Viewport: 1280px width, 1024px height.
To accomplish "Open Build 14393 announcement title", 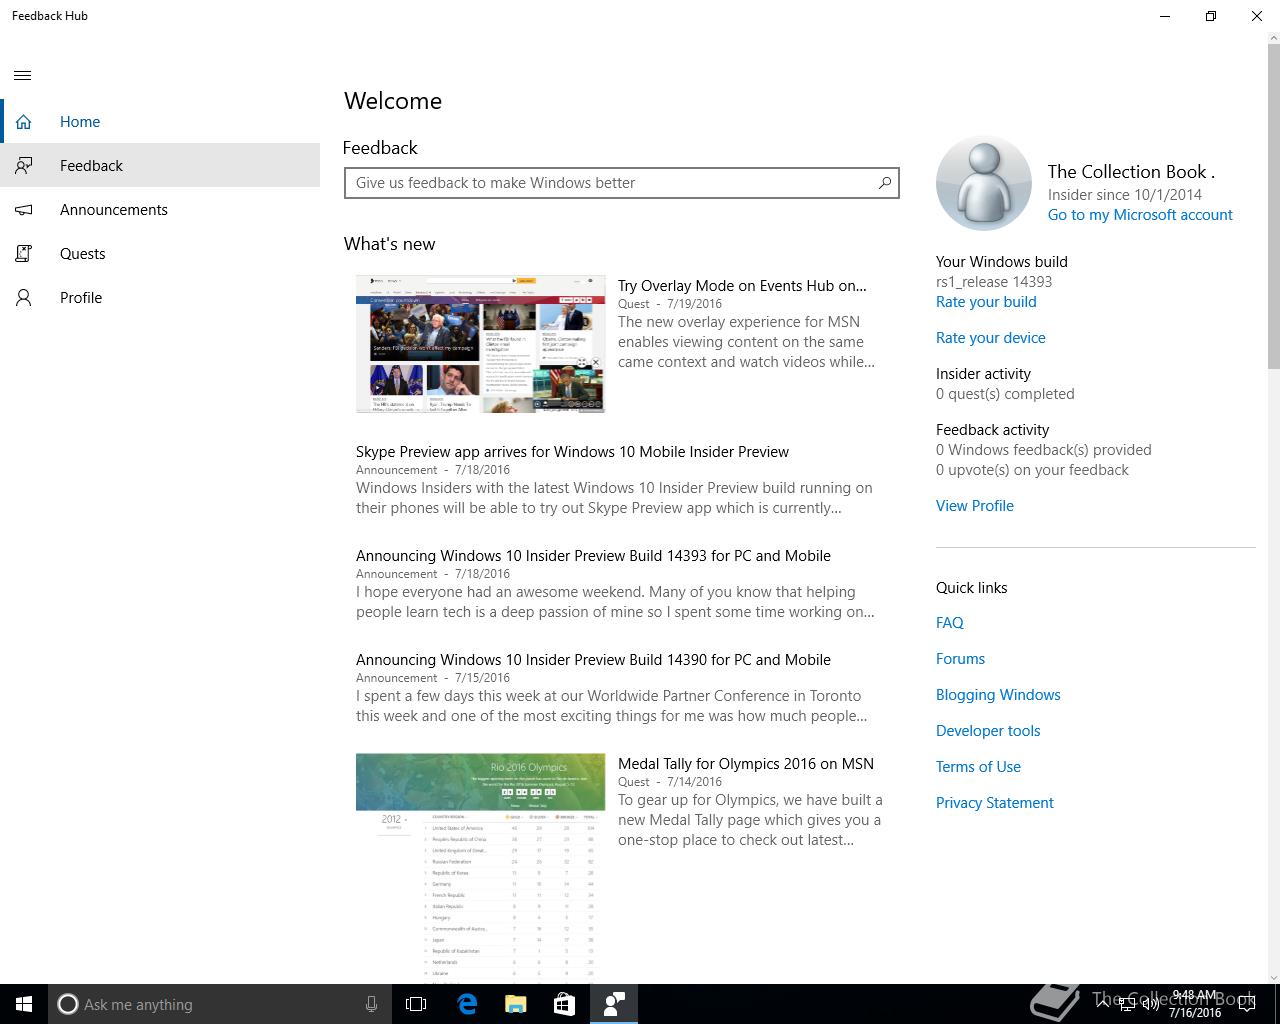I will 593,556.
